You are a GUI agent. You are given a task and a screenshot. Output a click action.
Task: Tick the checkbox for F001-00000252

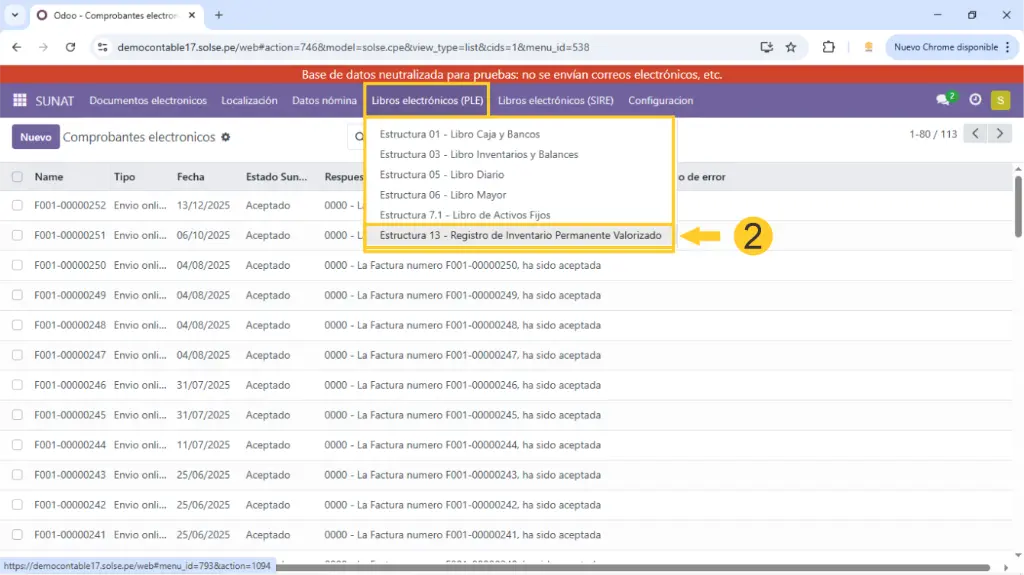[x=17, y=205]
